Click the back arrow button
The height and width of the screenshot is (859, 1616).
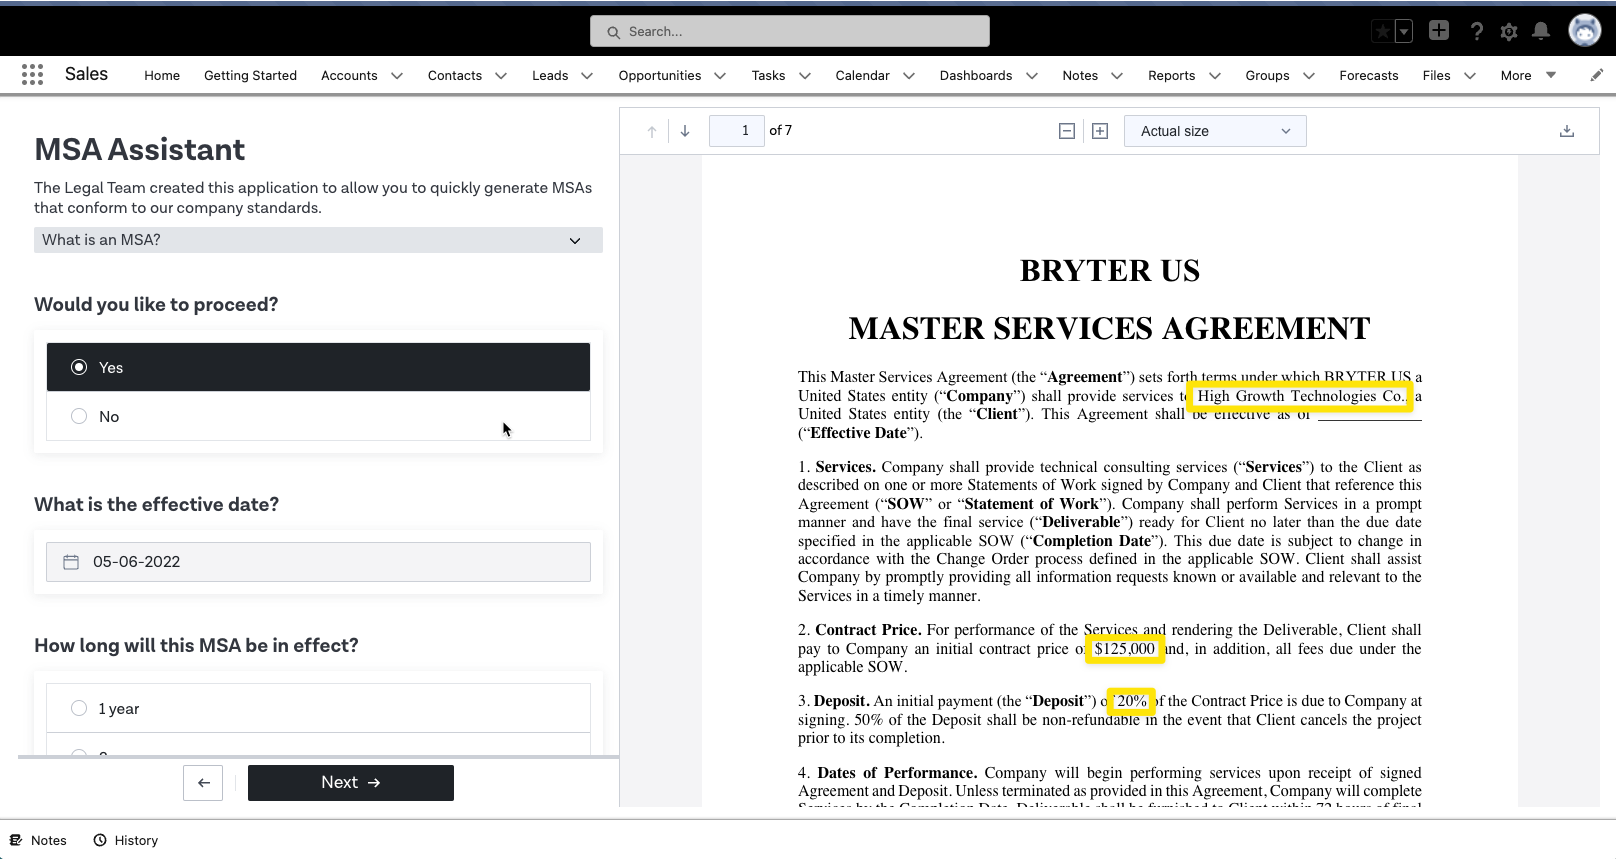(x=203, y=783)
